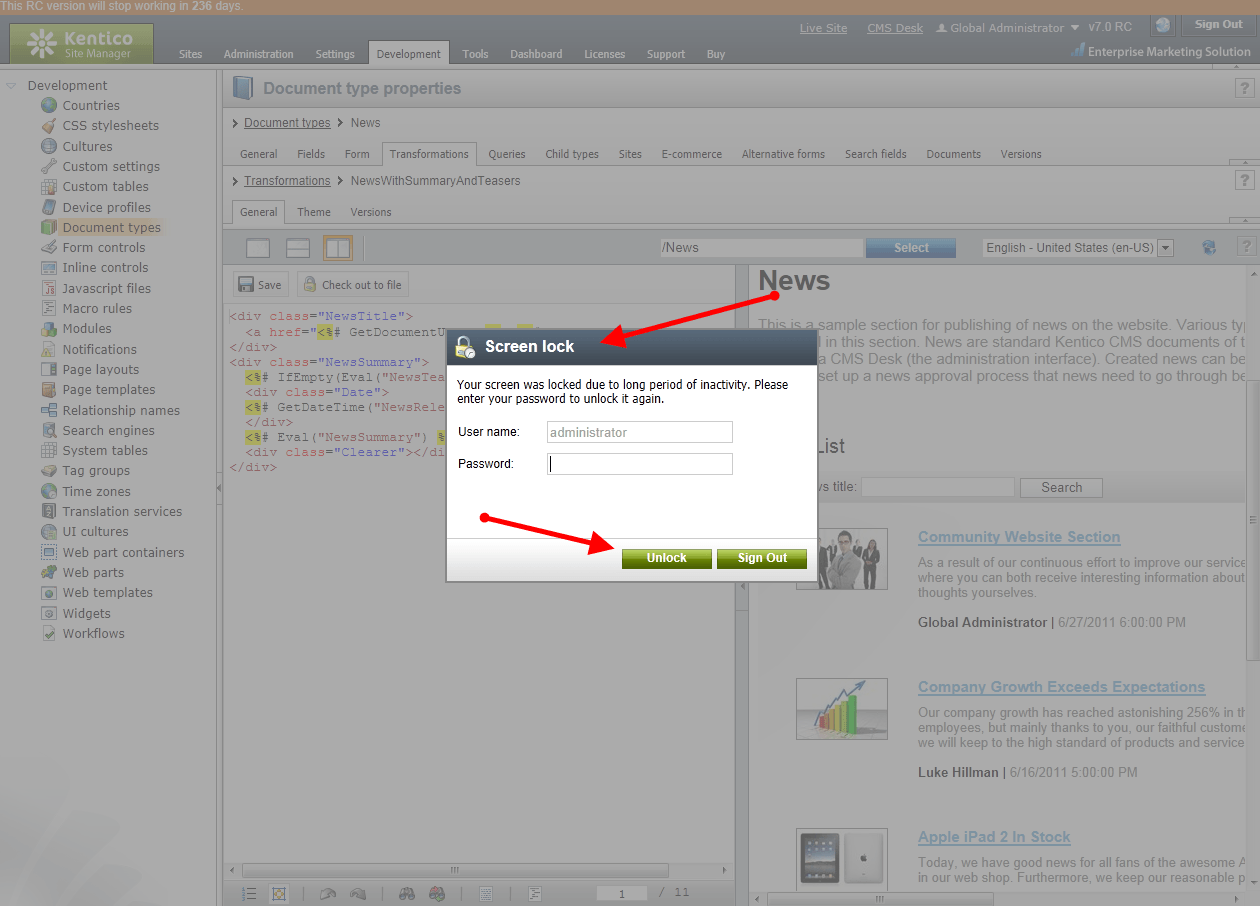Click the /News path input field

tap(760, 248)
